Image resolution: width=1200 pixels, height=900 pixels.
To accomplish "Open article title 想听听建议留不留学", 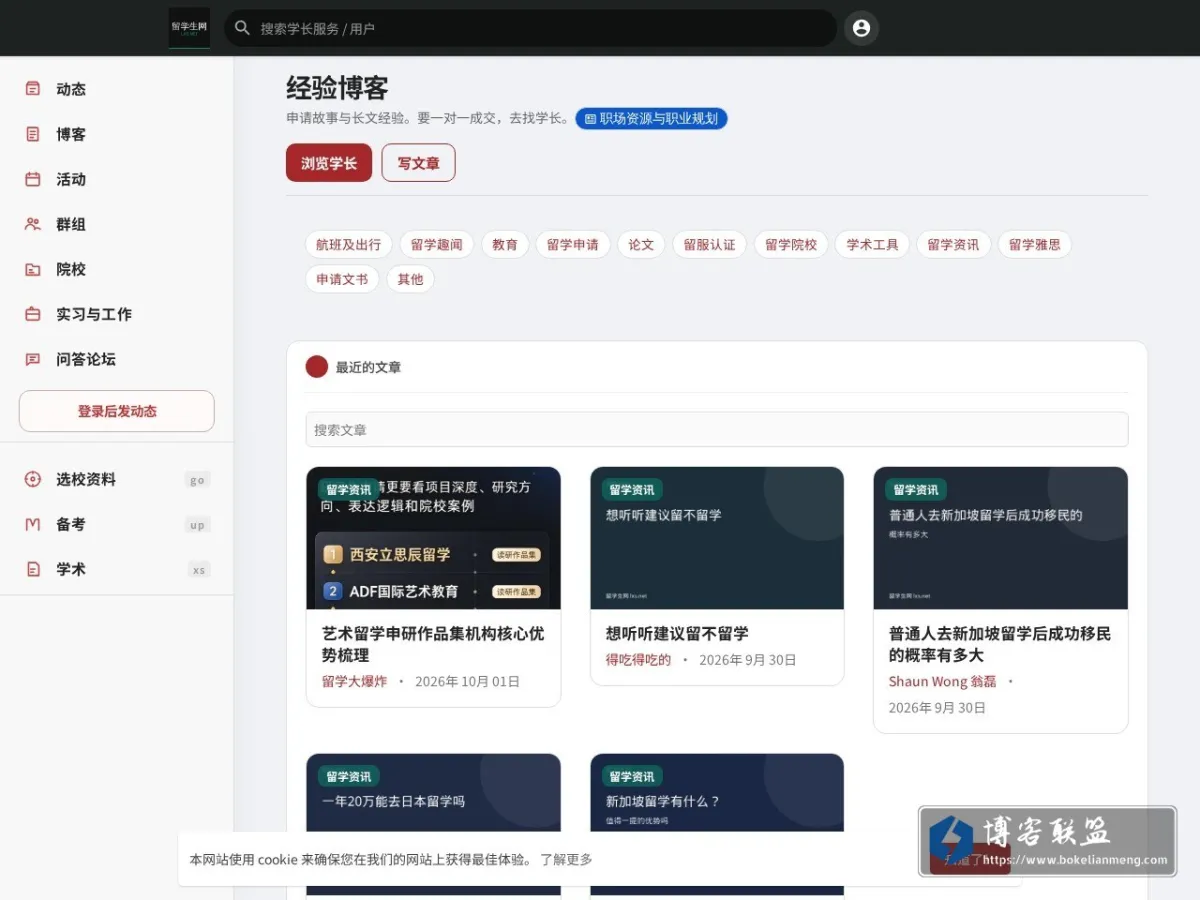I will 677,633.
